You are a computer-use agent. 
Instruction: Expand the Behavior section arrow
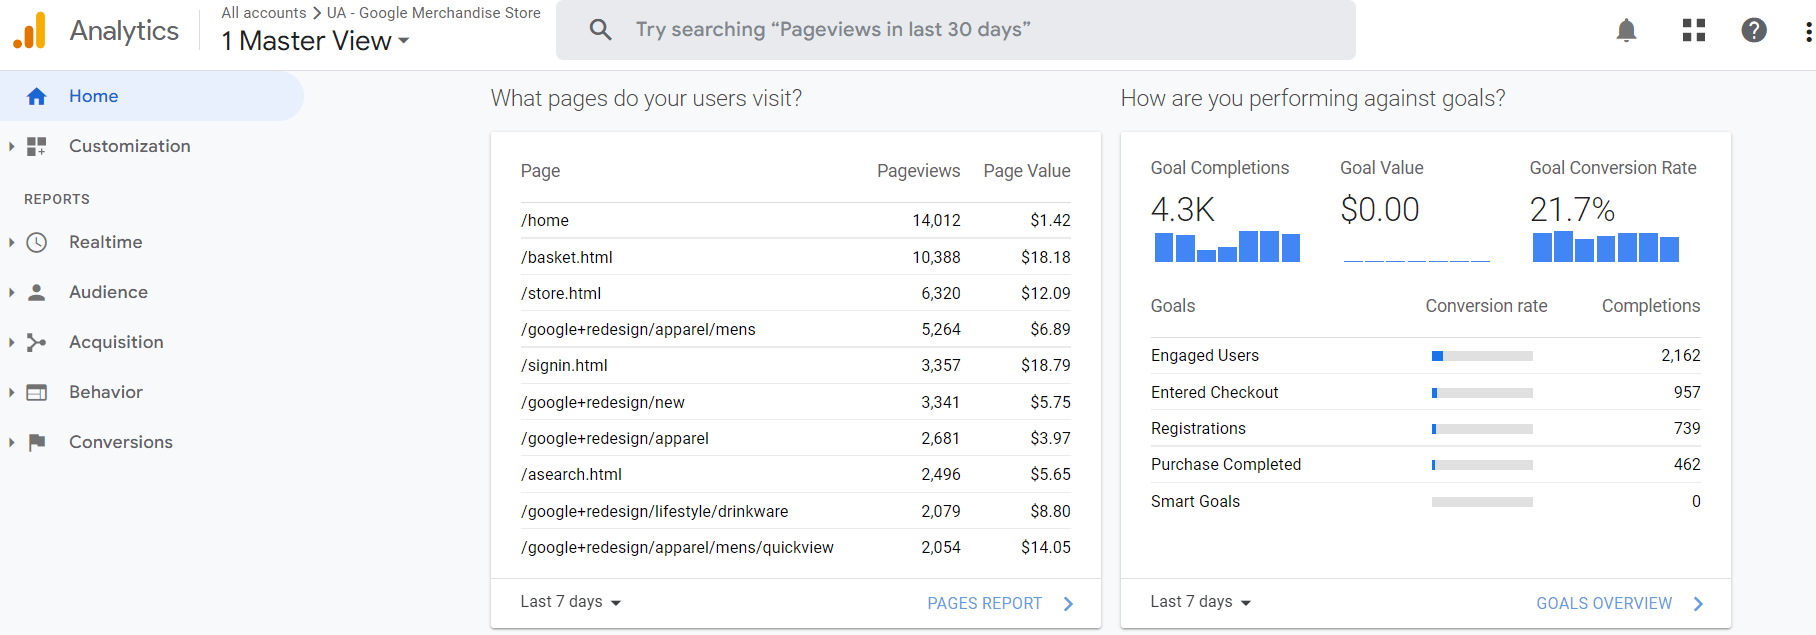point(11,392)
